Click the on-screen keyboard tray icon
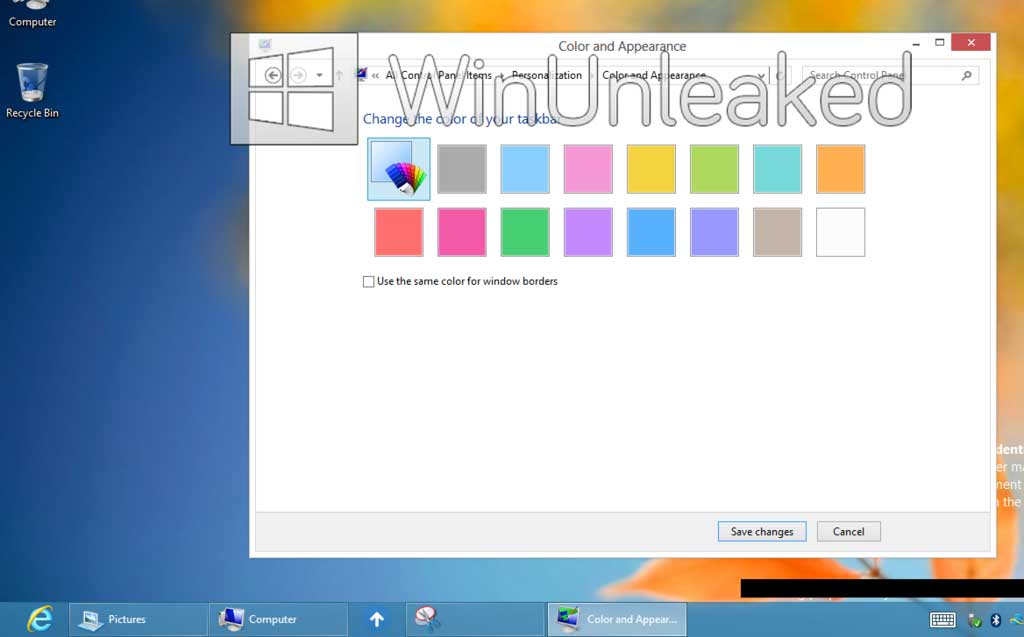Image resolution: width=1024 pixels, height=637 pixels. click(942, 620)
